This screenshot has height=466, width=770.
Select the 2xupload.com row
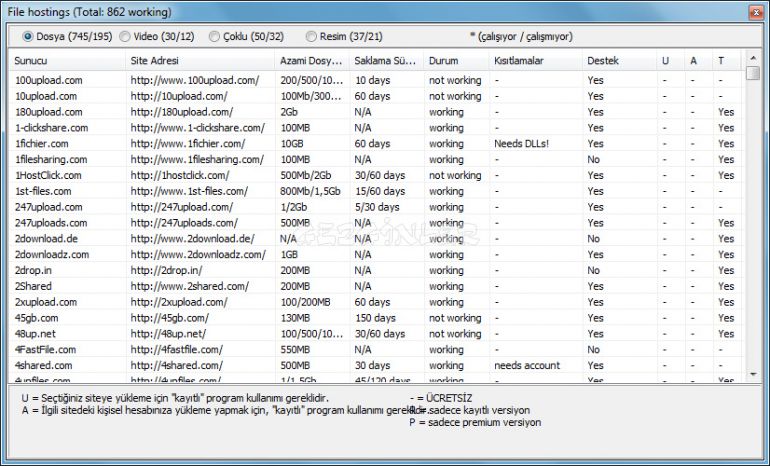pos(376,302)
